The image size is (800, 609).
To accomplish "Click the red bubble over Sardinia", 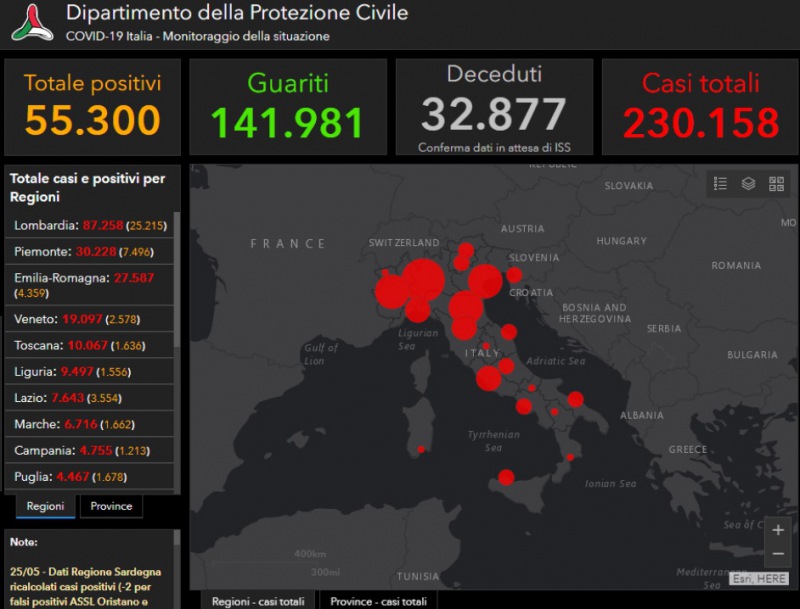I will click(421, 450).
